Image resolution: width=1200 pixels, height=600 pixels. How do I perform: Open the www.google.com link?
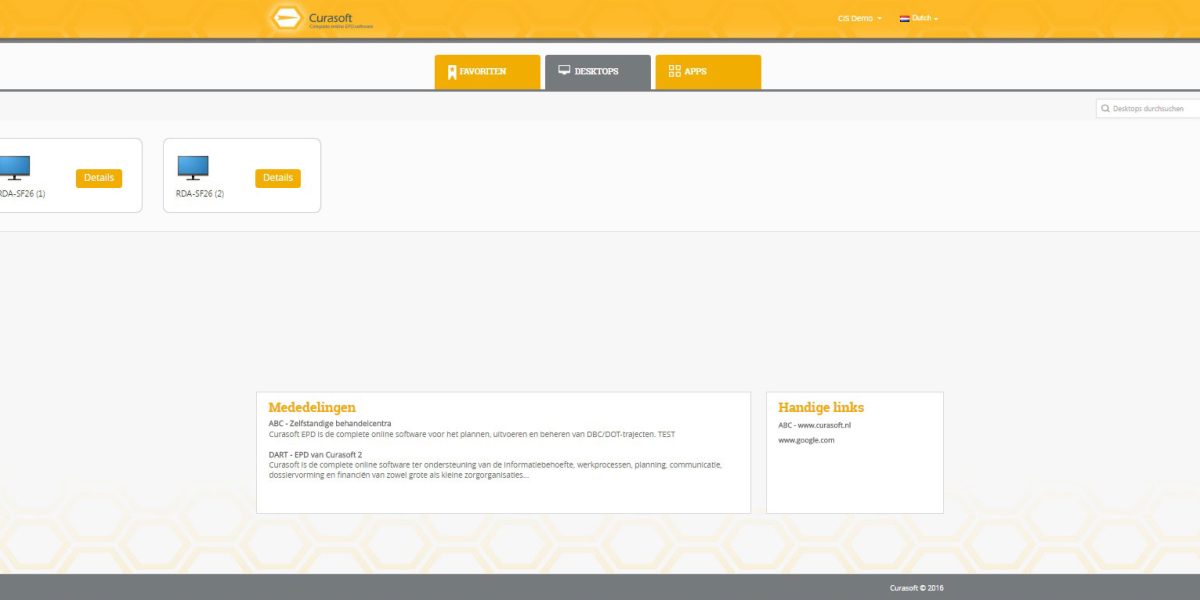coord(806,440)
